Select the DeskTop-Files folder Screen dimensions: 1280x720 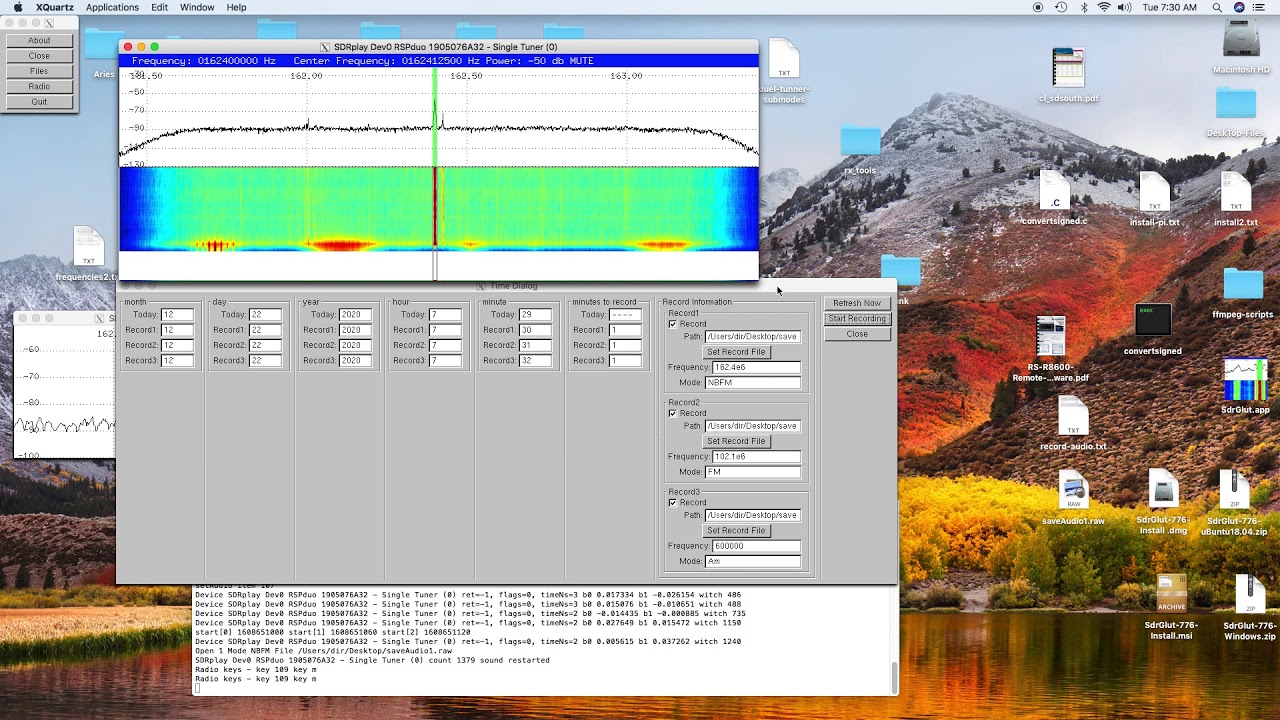click(x=1236, y=103)
